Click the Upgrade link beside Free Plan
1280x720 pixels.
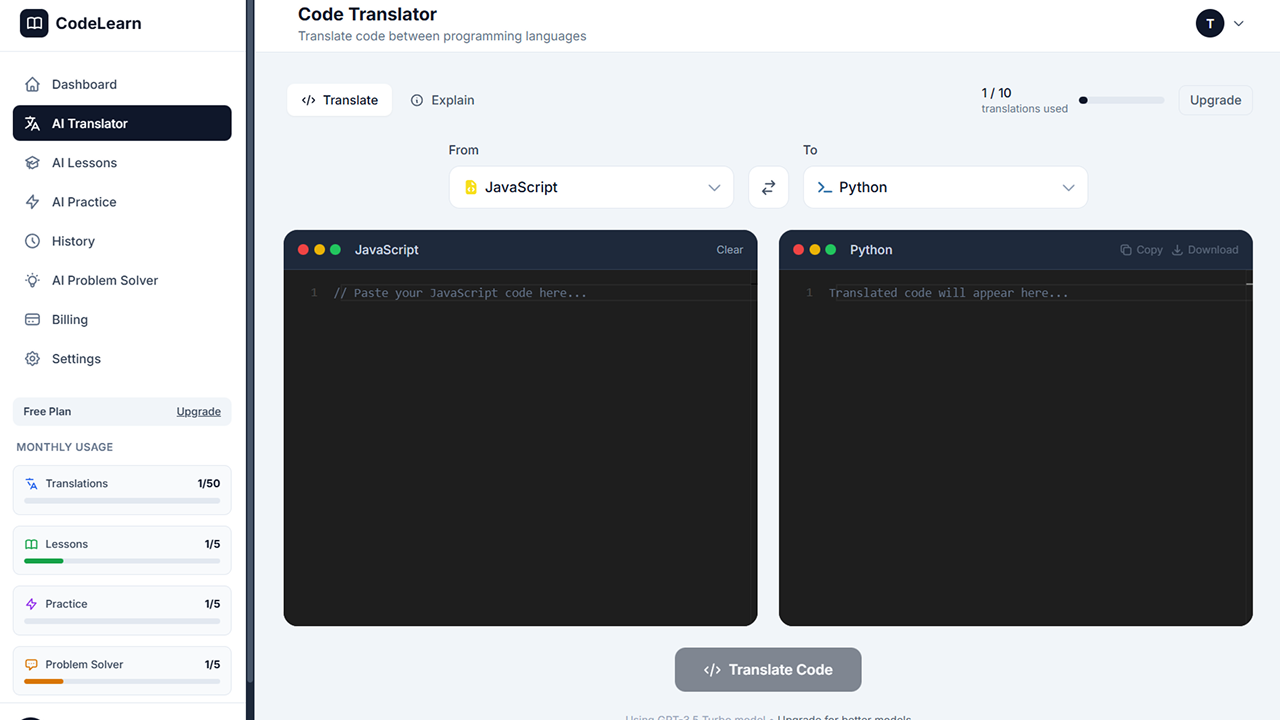coord(199,412)
